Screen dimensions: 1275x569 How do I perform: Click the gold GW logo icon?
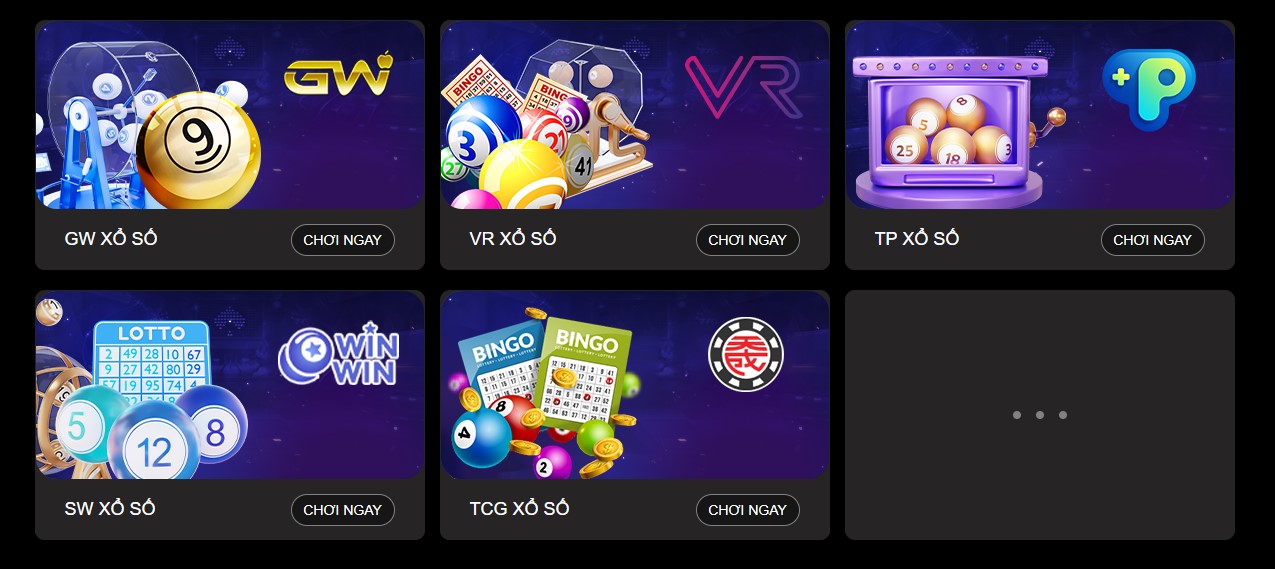pyautogui.click(x=338, y=76)
